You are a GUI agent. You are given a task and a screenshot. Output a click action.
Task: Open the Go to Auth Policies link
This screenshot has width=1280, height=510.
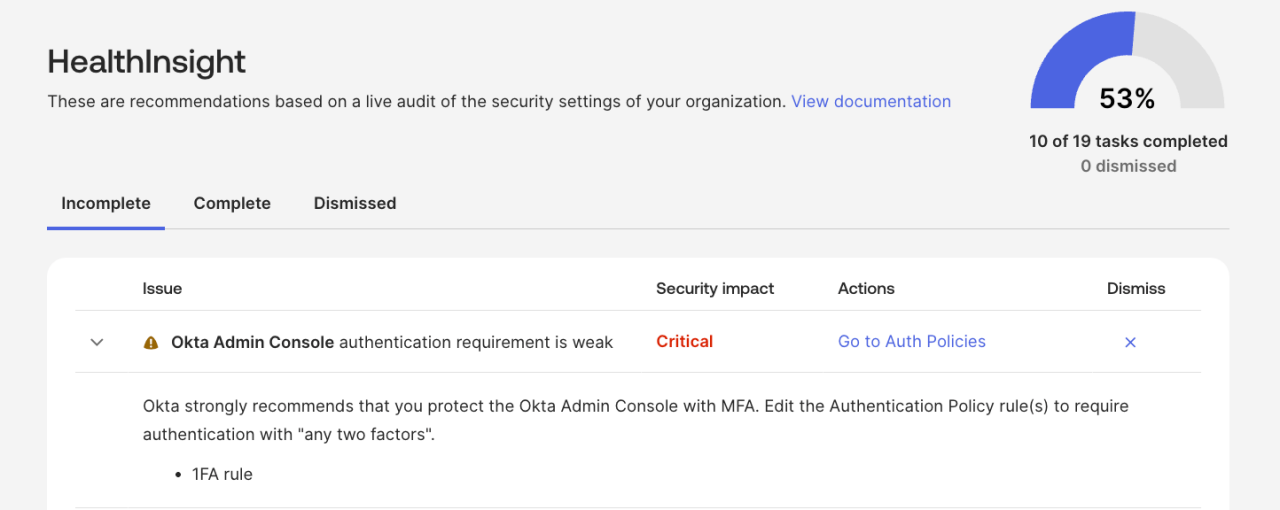[x=911, y=342]
